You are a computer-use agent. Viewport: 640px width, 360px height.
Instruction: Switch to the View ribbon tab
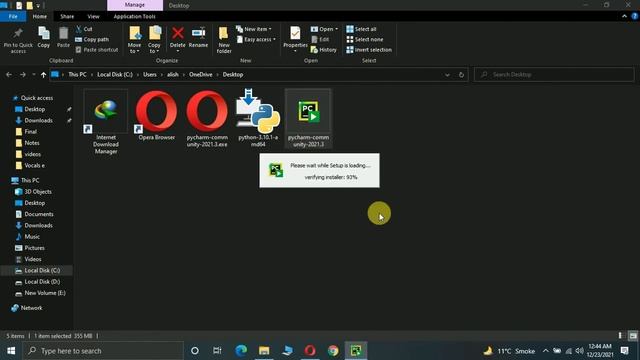(x=93, y=16)
